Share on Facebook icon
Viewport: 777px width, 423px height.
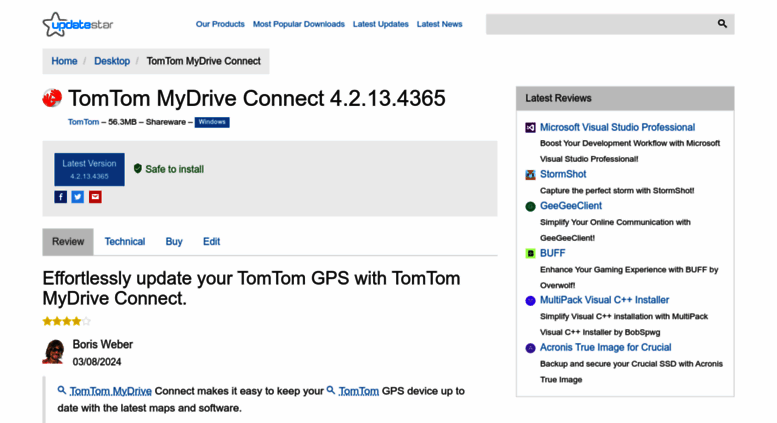coord(60,197)
